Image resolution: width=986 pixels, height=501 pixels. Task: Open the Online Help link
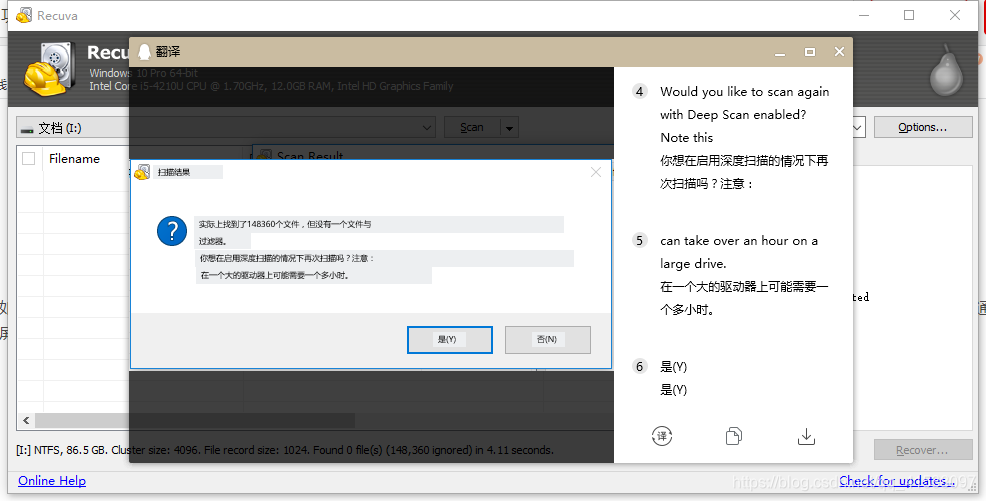pos(52,481)
